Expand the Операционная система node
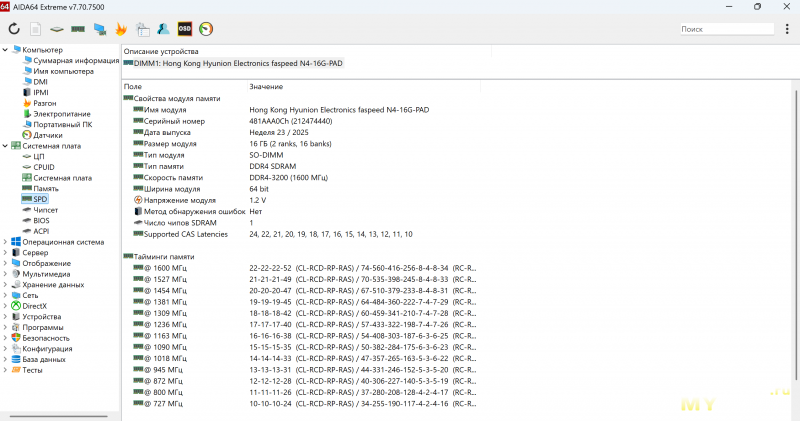 pos(6,241)
